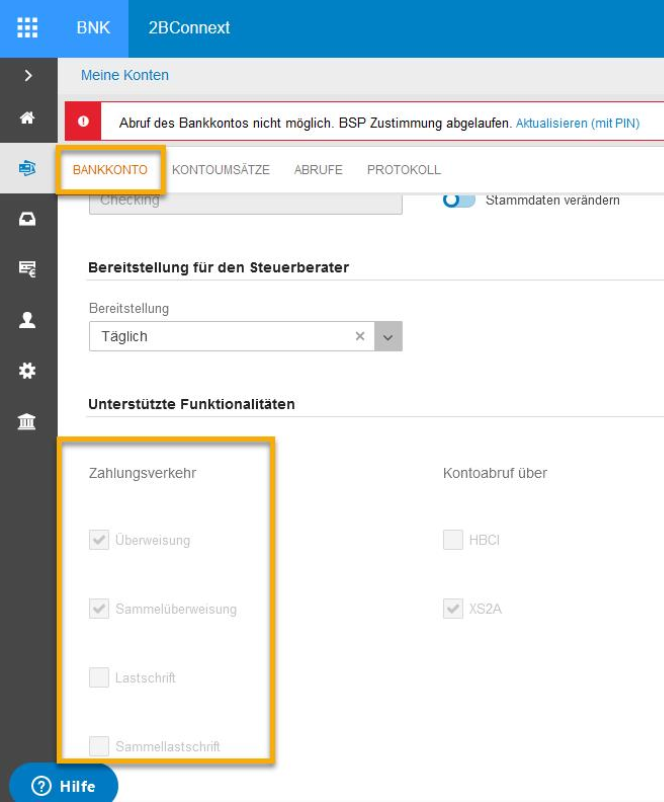Open the Hilfe help button
The width and height of the screenshot is (664, 802).
64,785
